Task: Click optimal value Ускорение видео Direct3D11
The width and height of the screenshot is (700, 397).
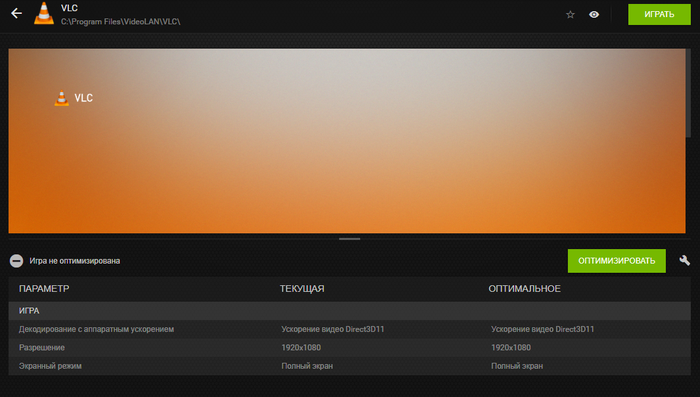Action: click(x=542, y=330)
